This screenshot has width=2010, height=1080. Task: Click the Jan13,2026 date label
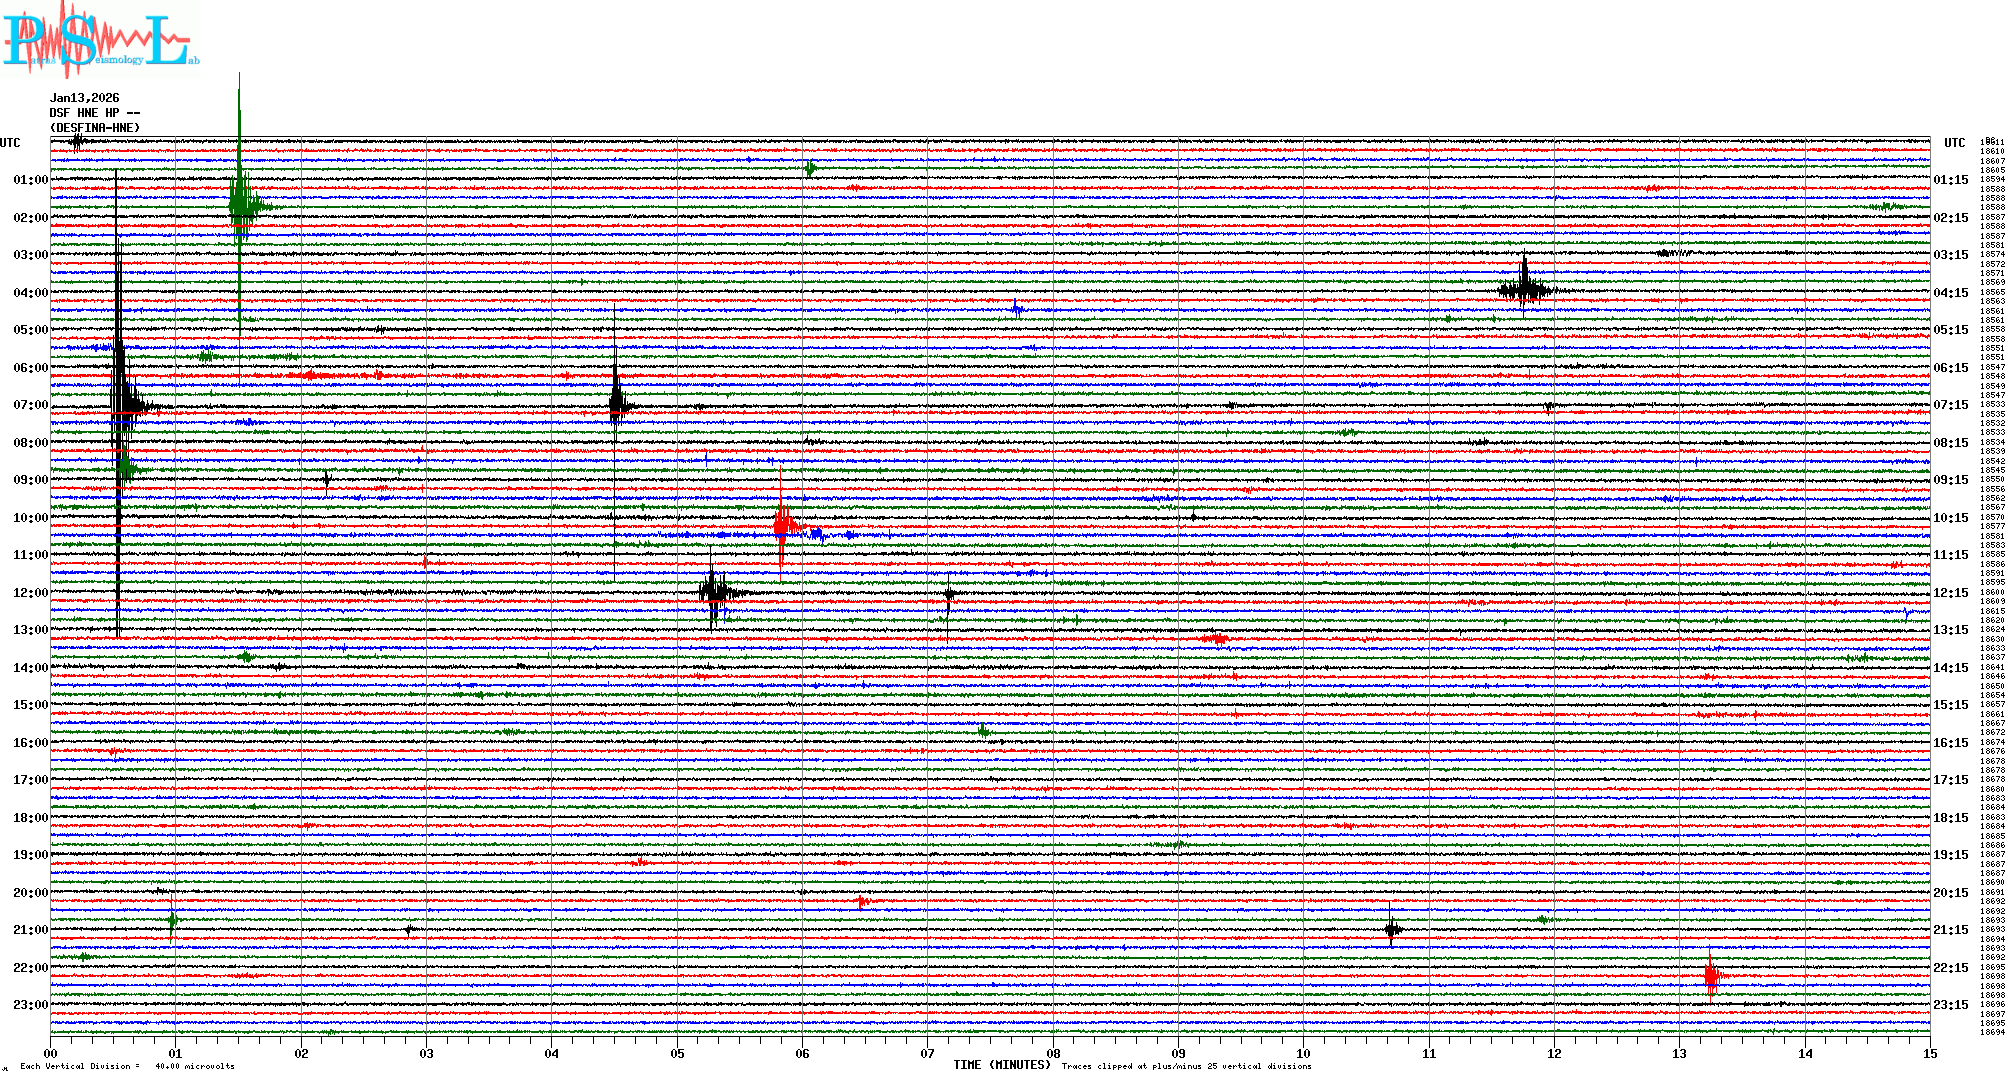pos(84,98)
